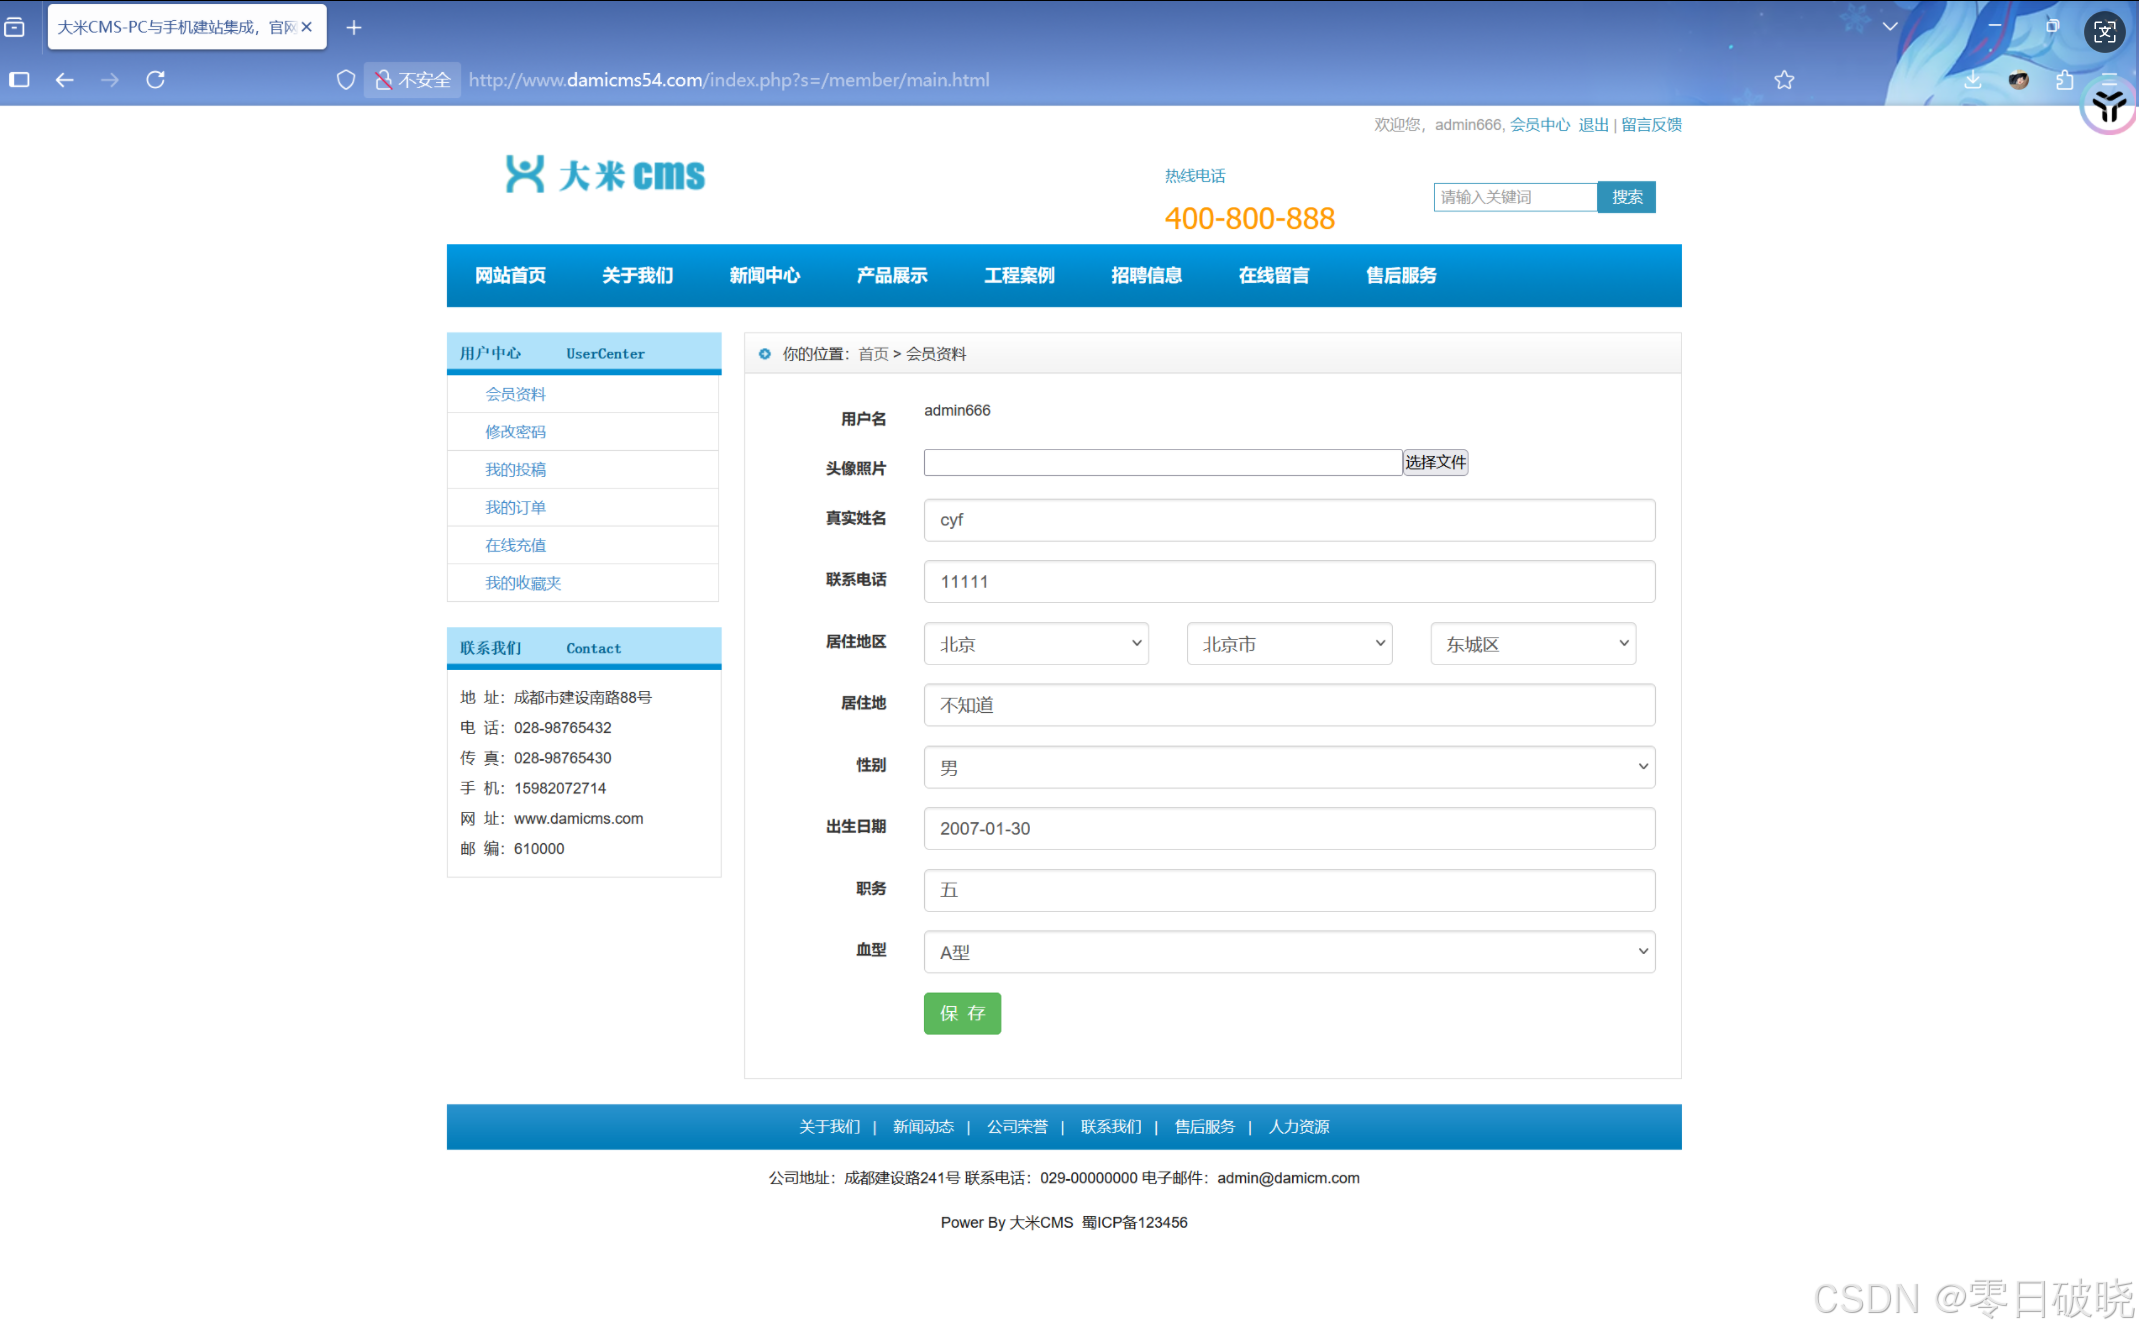Click the browser back arrow

[x=65, y=80]
